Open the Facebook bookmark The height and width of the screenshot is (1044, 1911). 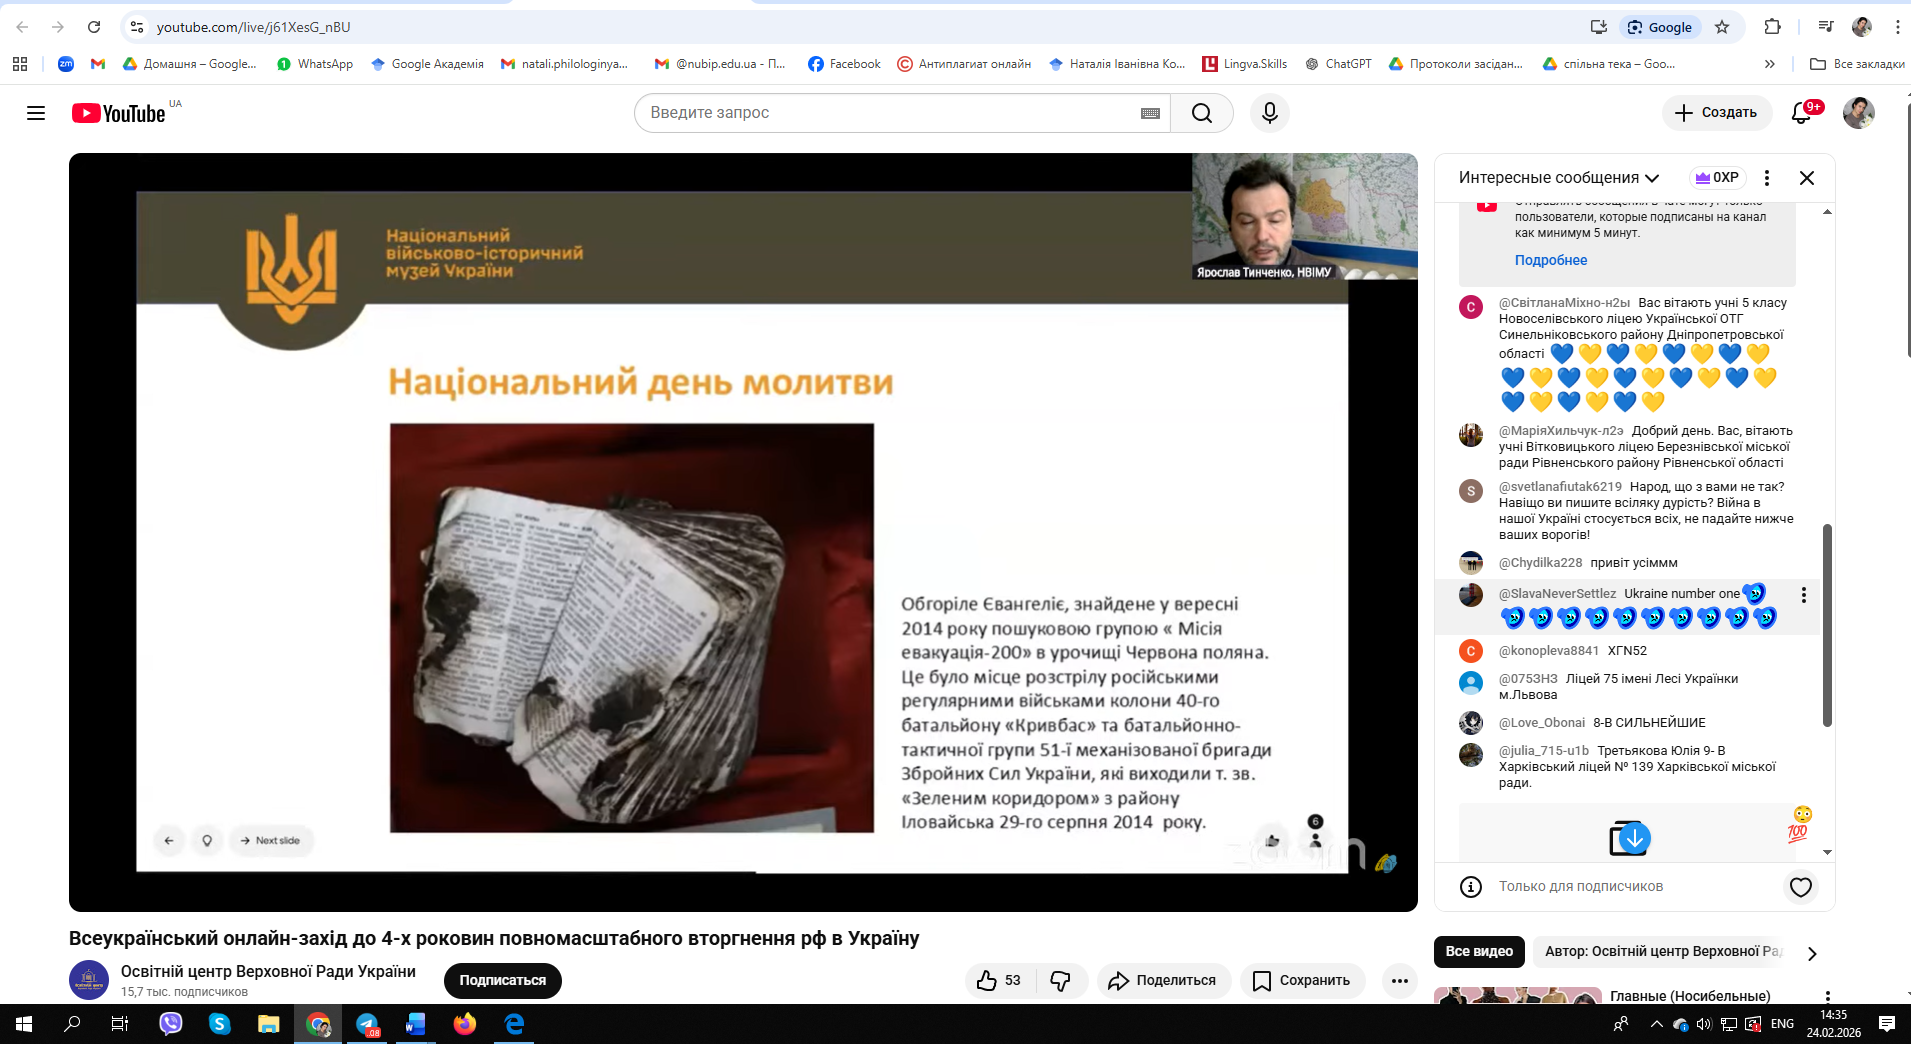[x=845, y=64]
